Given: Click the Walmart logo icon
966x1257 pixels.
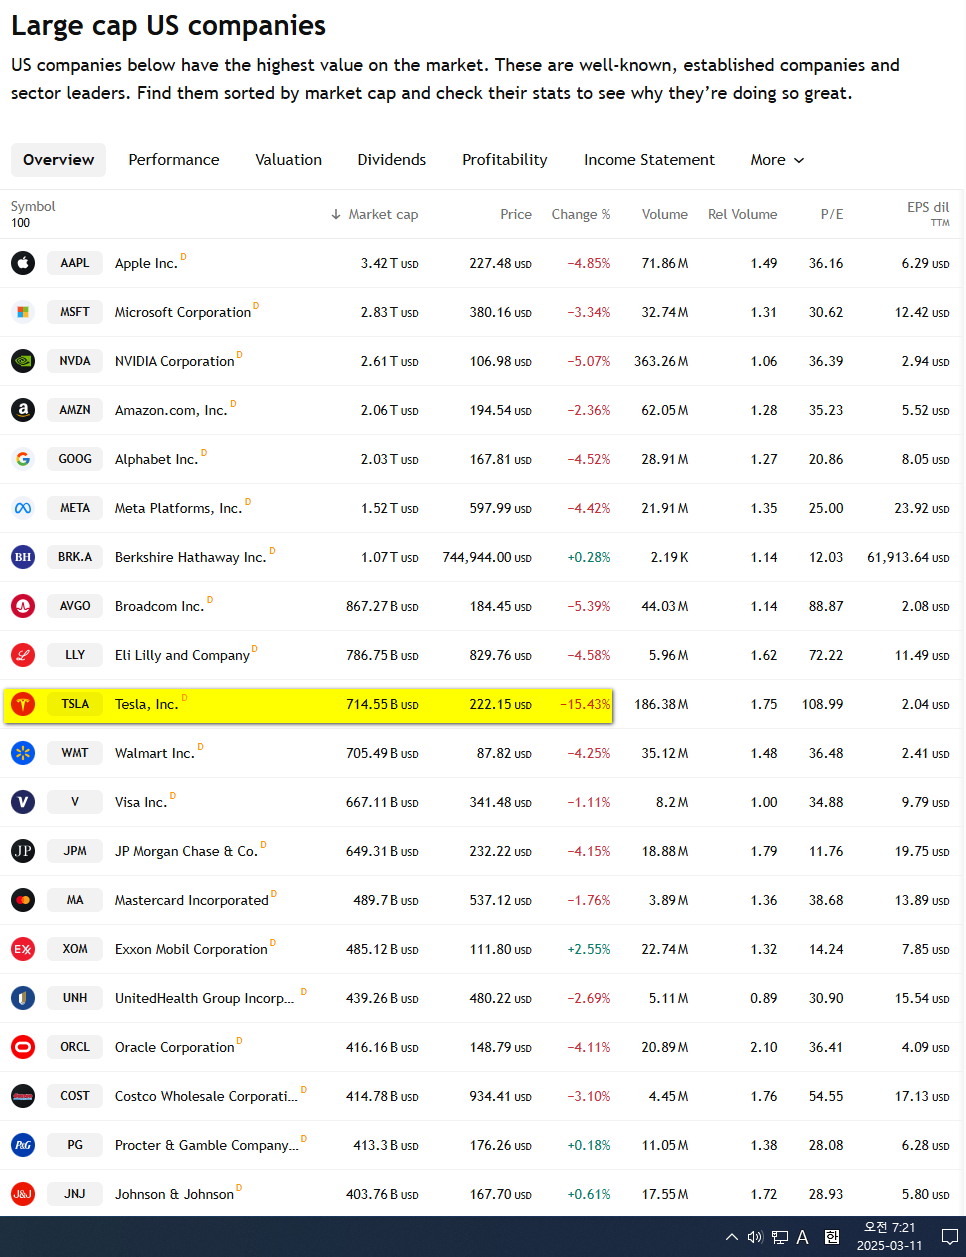Looking at the screenshot, I should (x=23, y=753).
